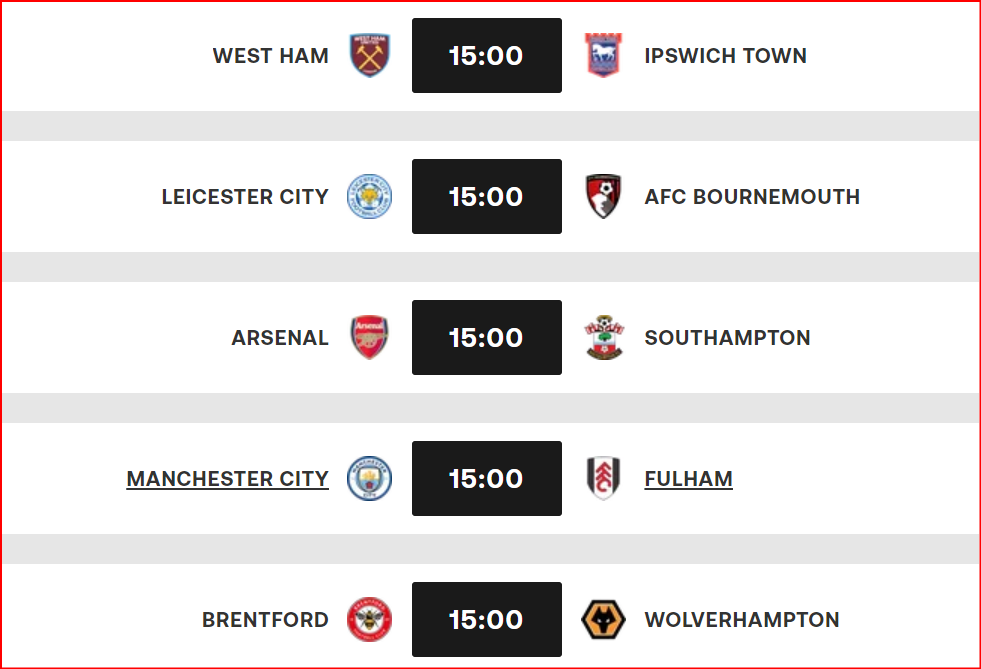Click the Leicester vs Bournemouth 15:00 kickoff box
The width and height of the screenshot is (981, 669).
pos(487,197)
